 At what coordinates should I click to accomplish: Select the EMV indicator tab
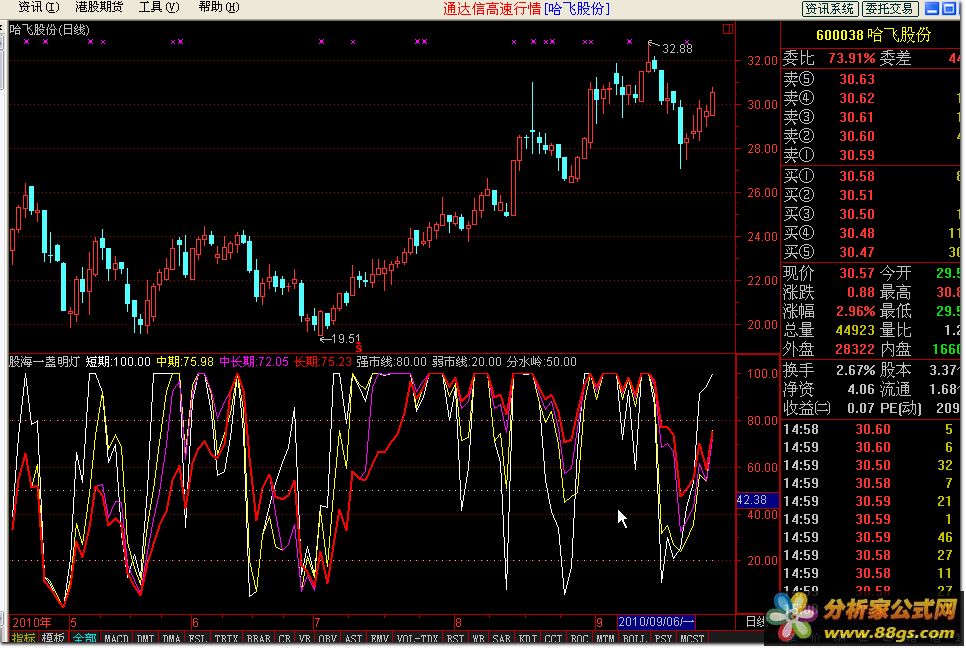pyautogui.click(x=379, y=639)
